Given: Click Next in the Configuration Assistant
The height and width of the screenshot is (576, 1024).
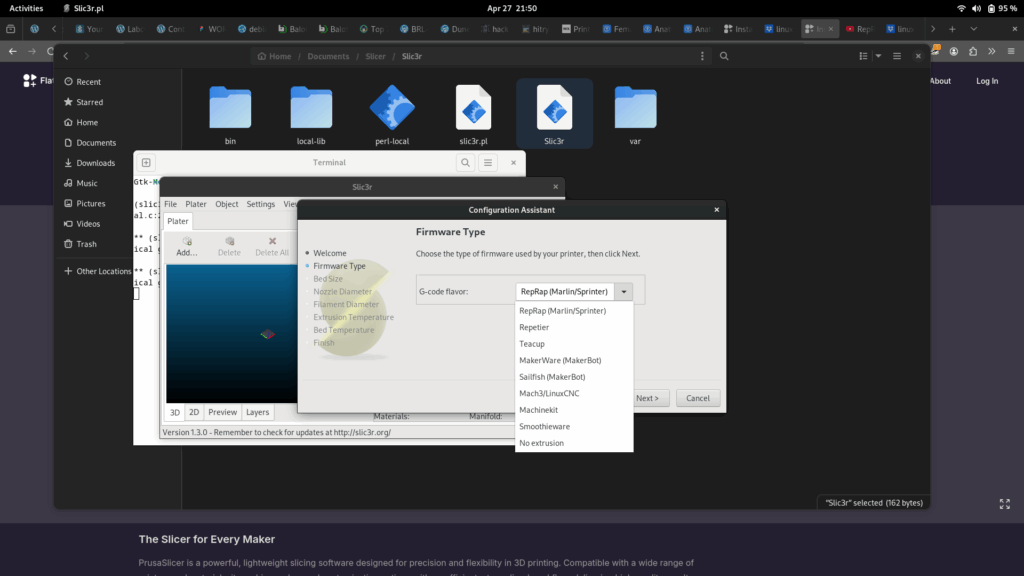Looking at the screenshot, I should click(650, 398).
